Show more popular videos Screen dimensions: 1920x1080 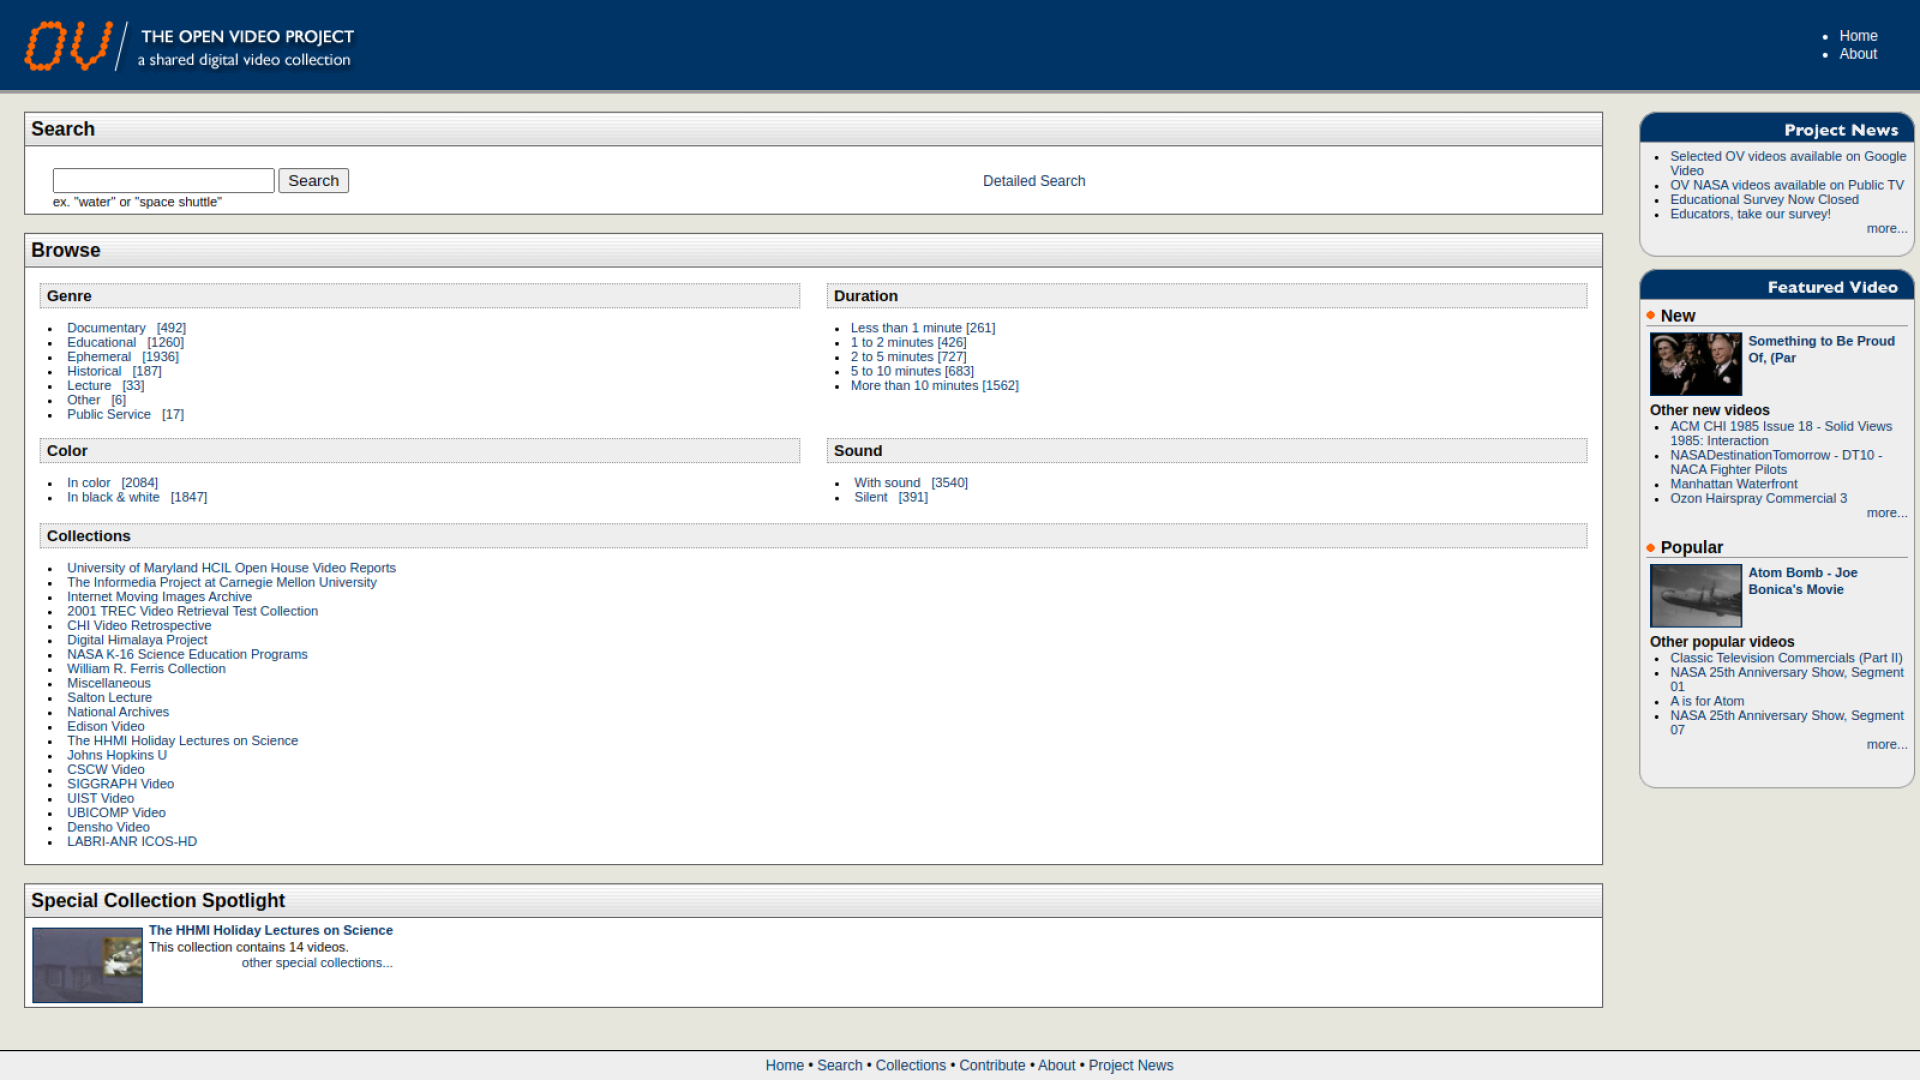(1886, 745)
